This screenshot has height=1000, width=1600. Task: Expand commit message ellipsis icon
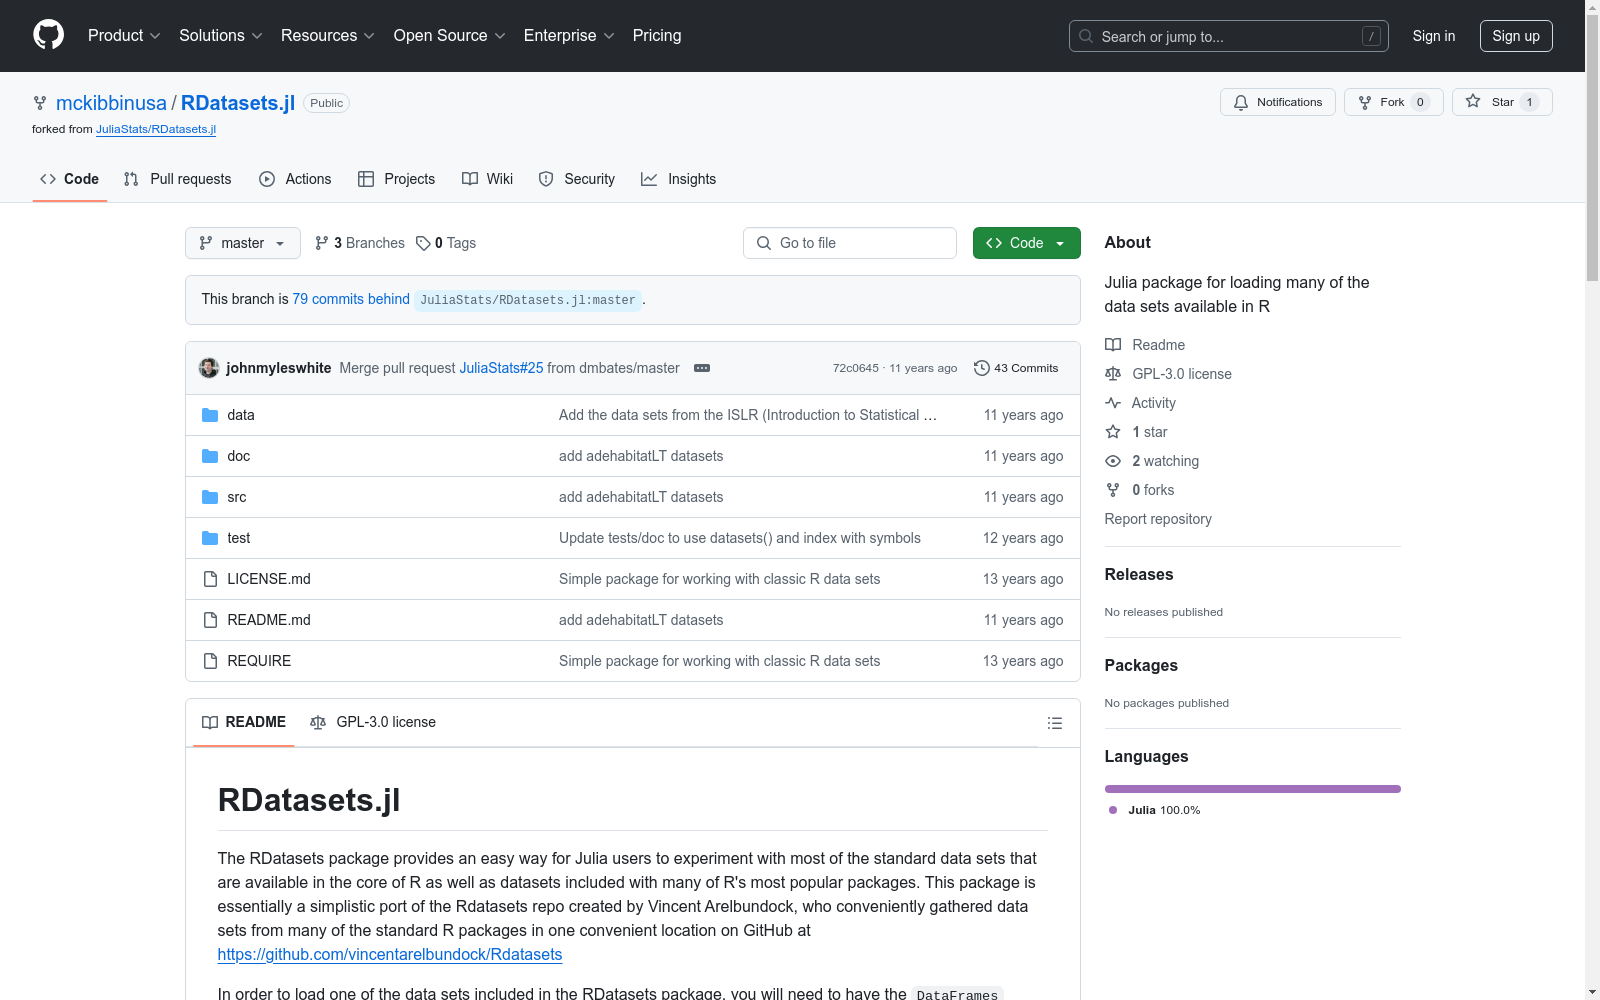point(702,368)
